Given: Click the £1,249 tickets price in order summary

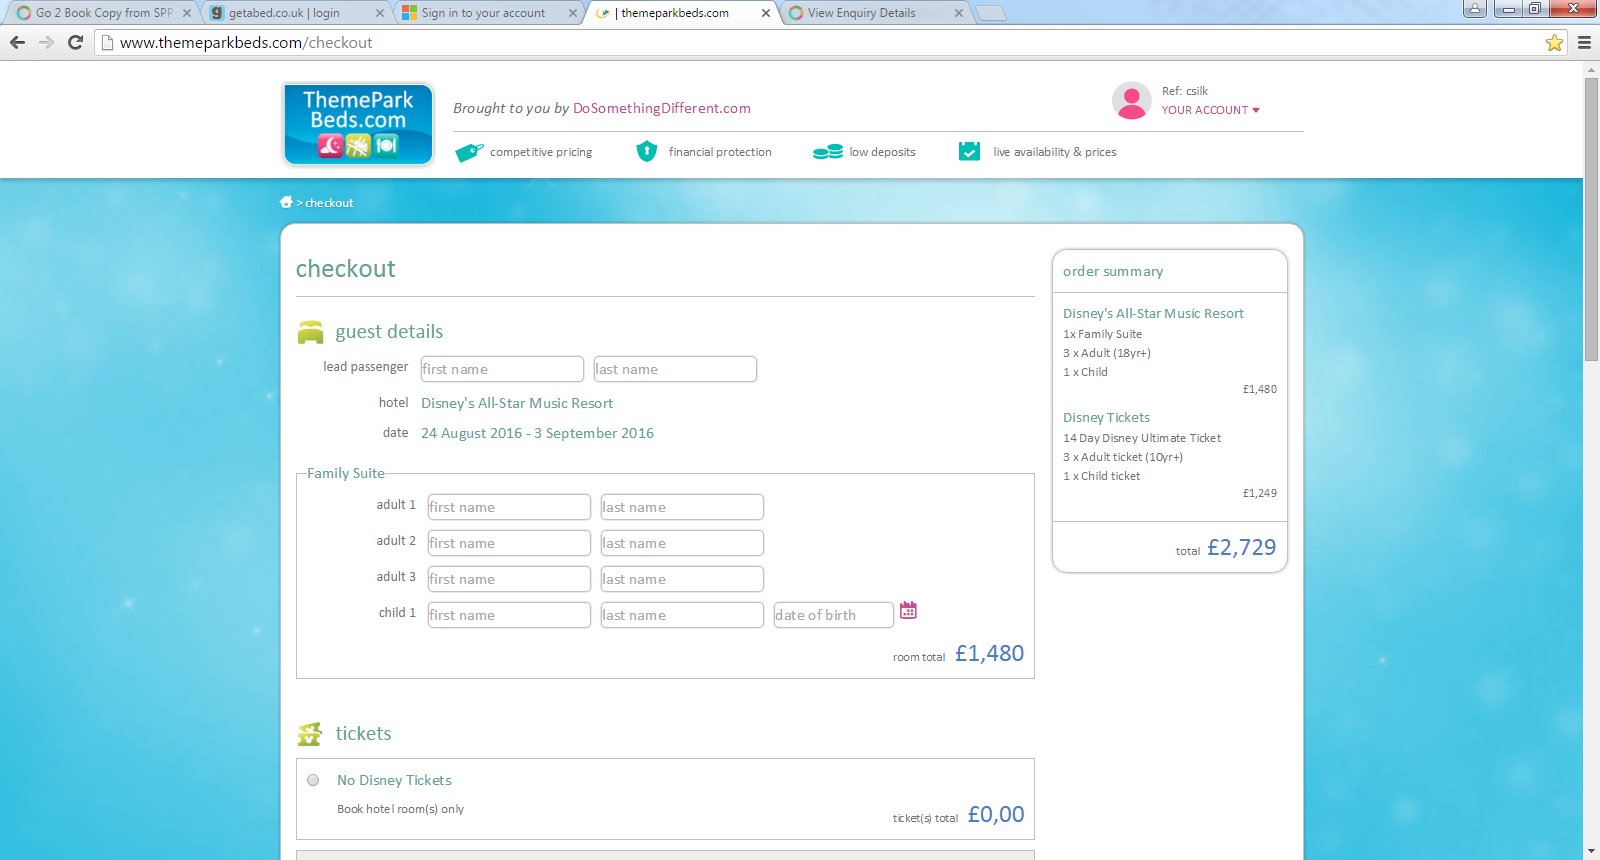Looking at the screenshot, I should (x=1260, y=493).
